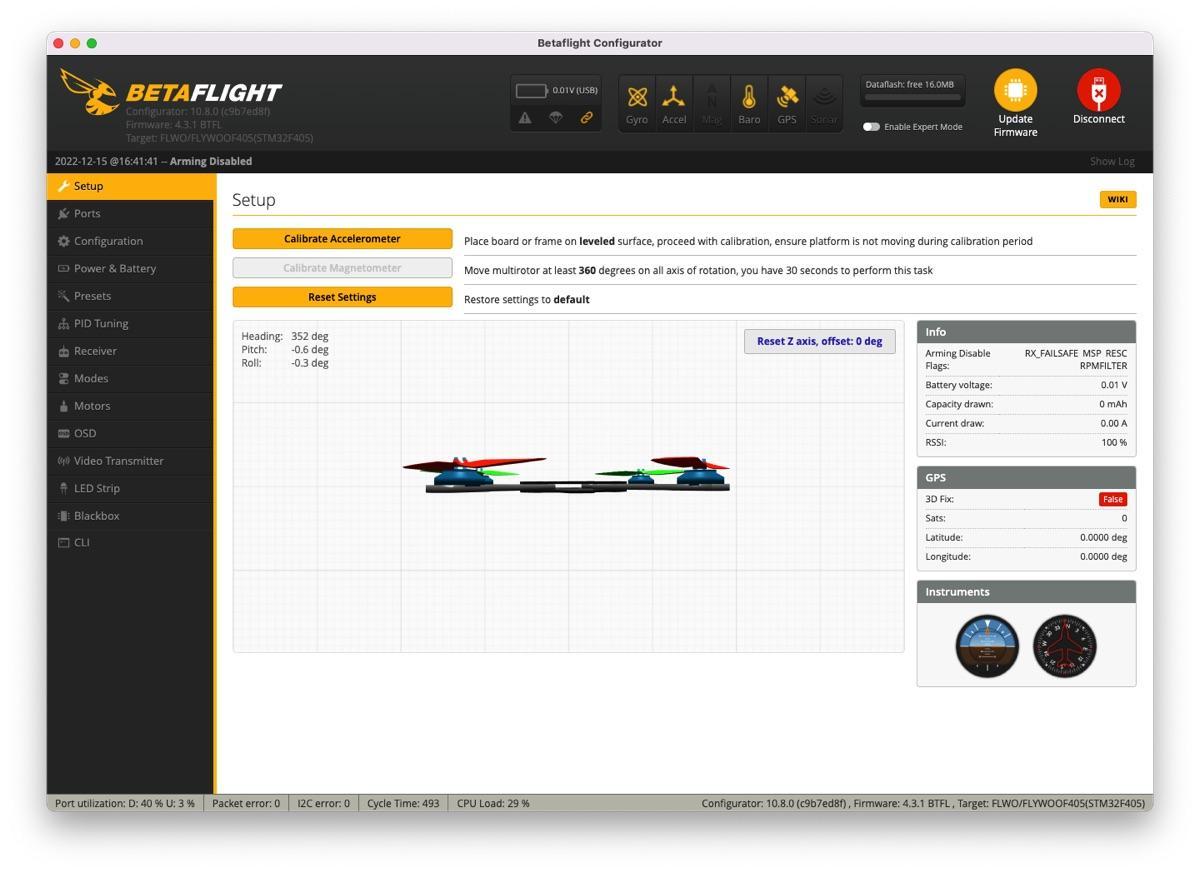Open the Setup tab

point(130,186)
